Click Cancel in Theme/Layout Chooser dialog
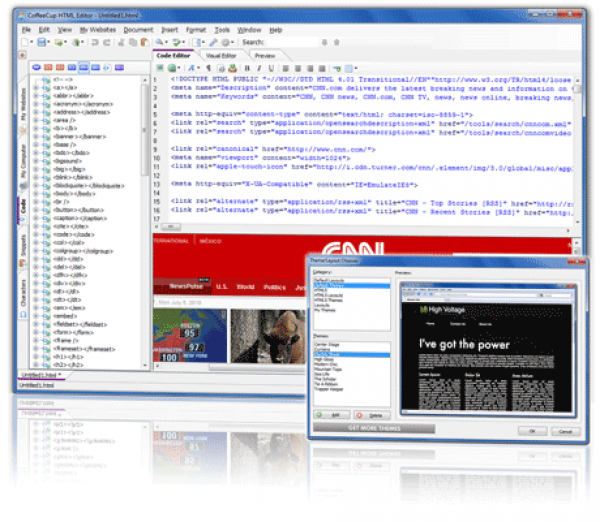This screenshot has height=522, width=600. click(566, 431)
